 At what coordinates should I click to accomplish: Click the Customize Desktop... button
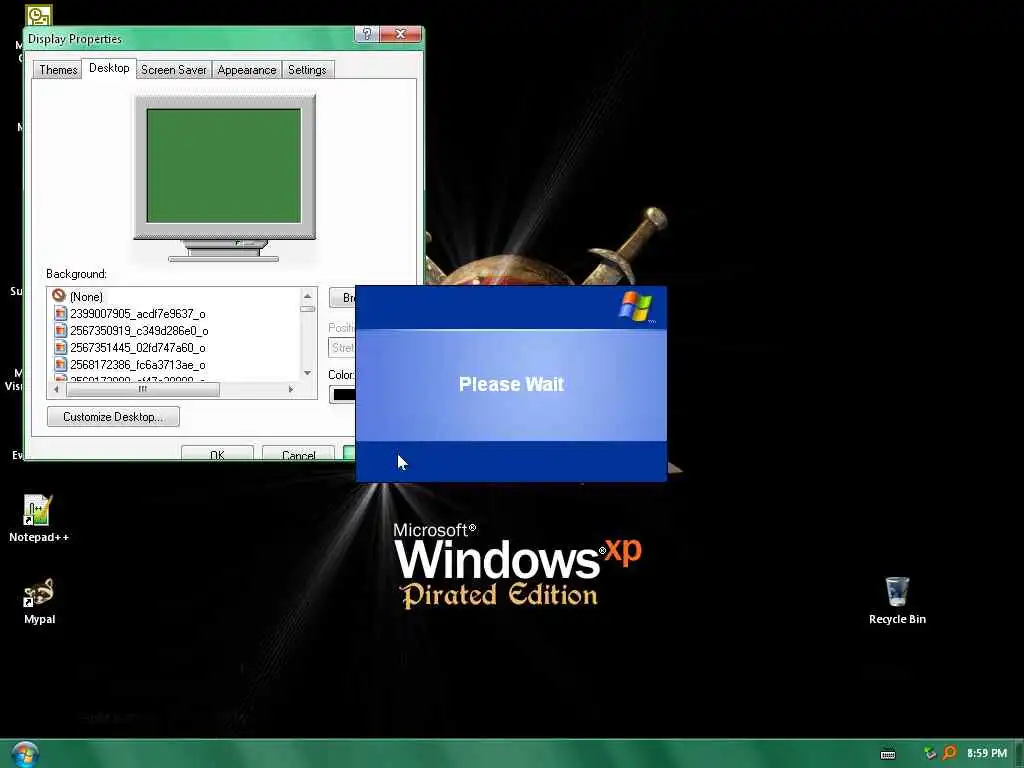tap(113, 417)
